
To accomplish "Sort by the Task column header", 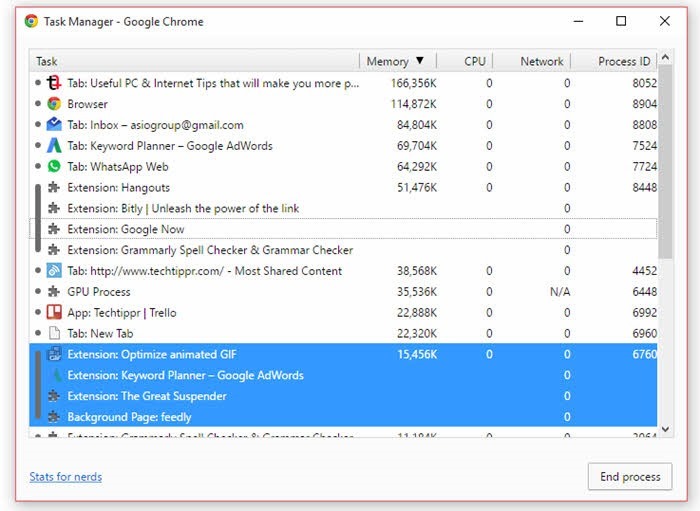I will tap(194, 61).
